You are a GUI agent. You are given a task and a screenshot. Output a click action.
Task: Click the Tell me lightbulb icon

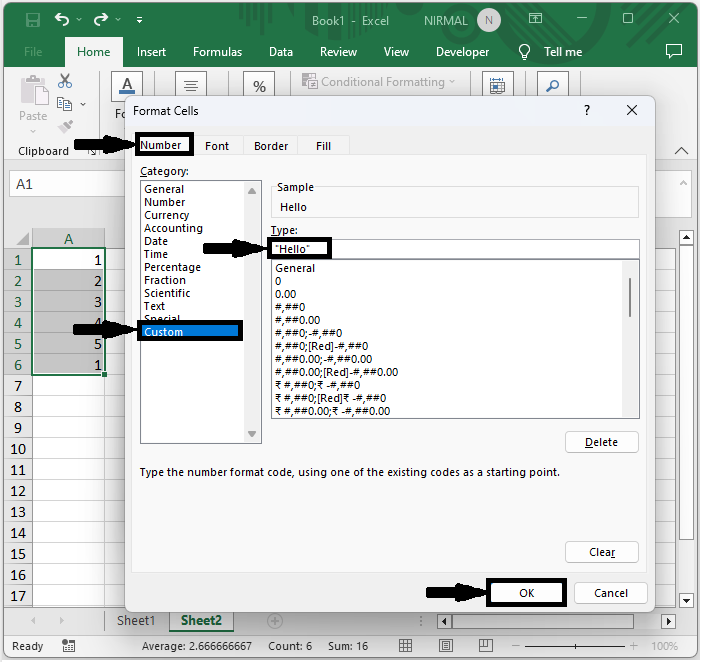point(524,52)
